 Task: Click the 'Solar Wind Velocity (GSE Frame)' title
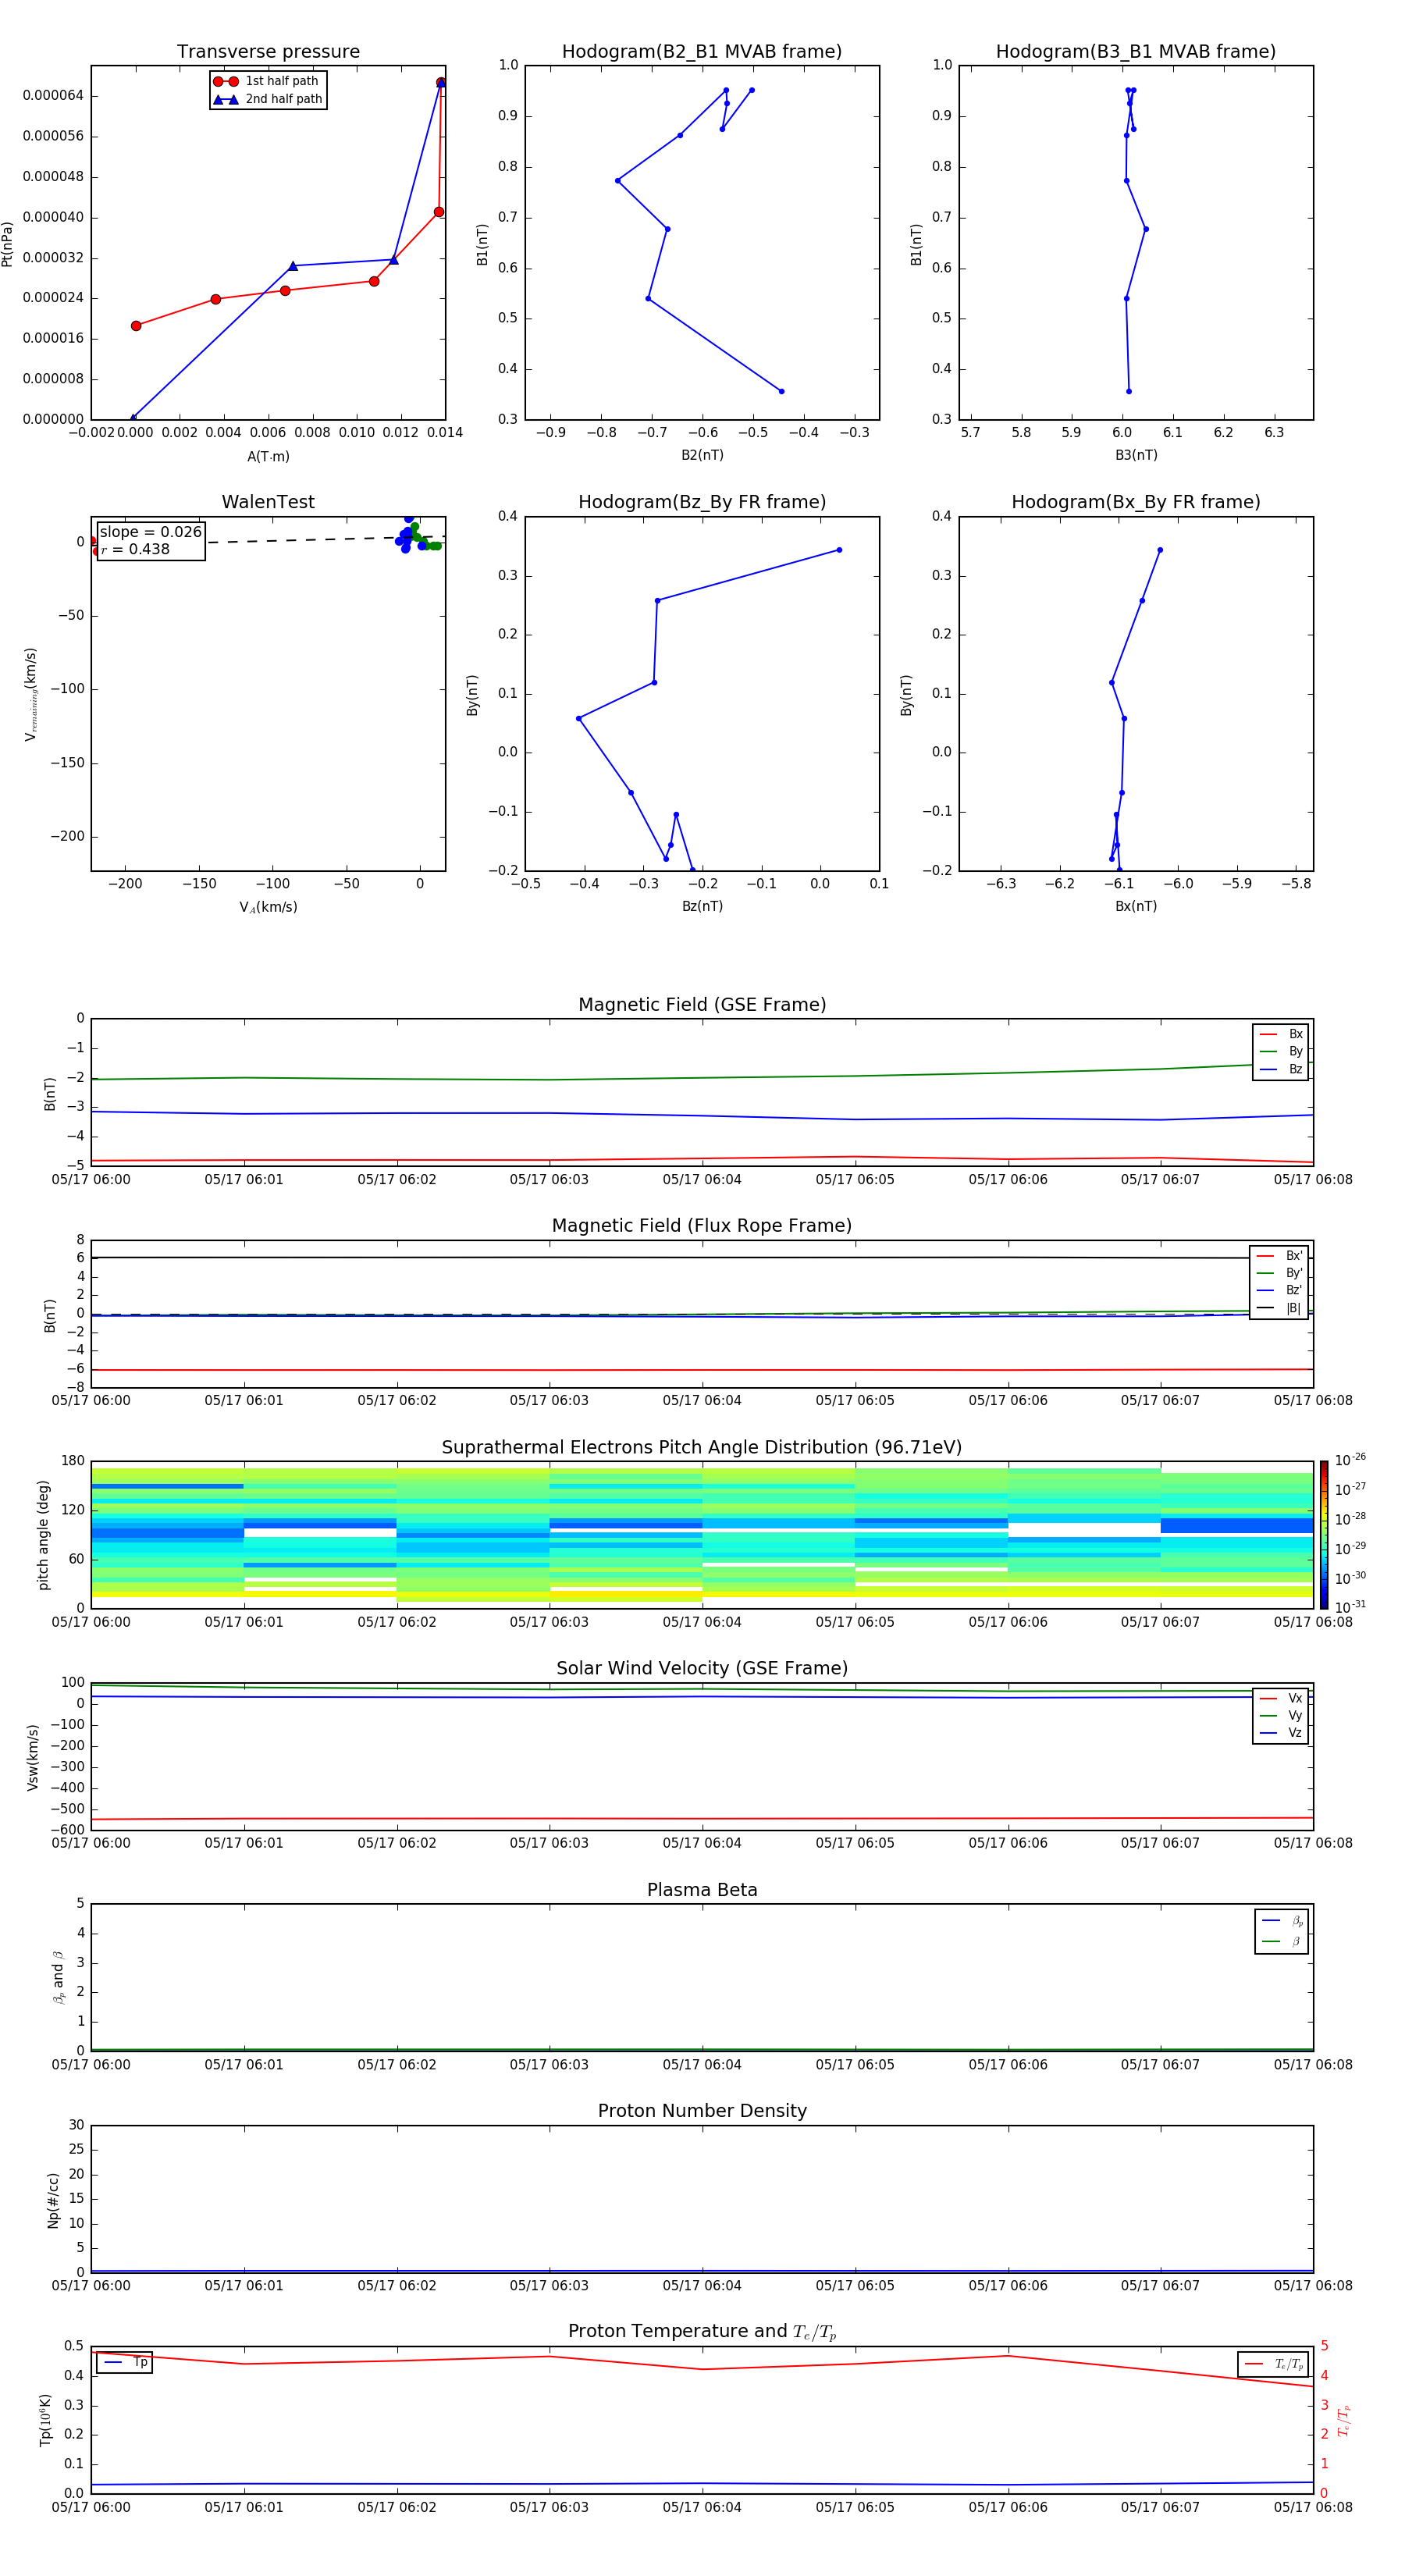click(x=702, y=1669)
